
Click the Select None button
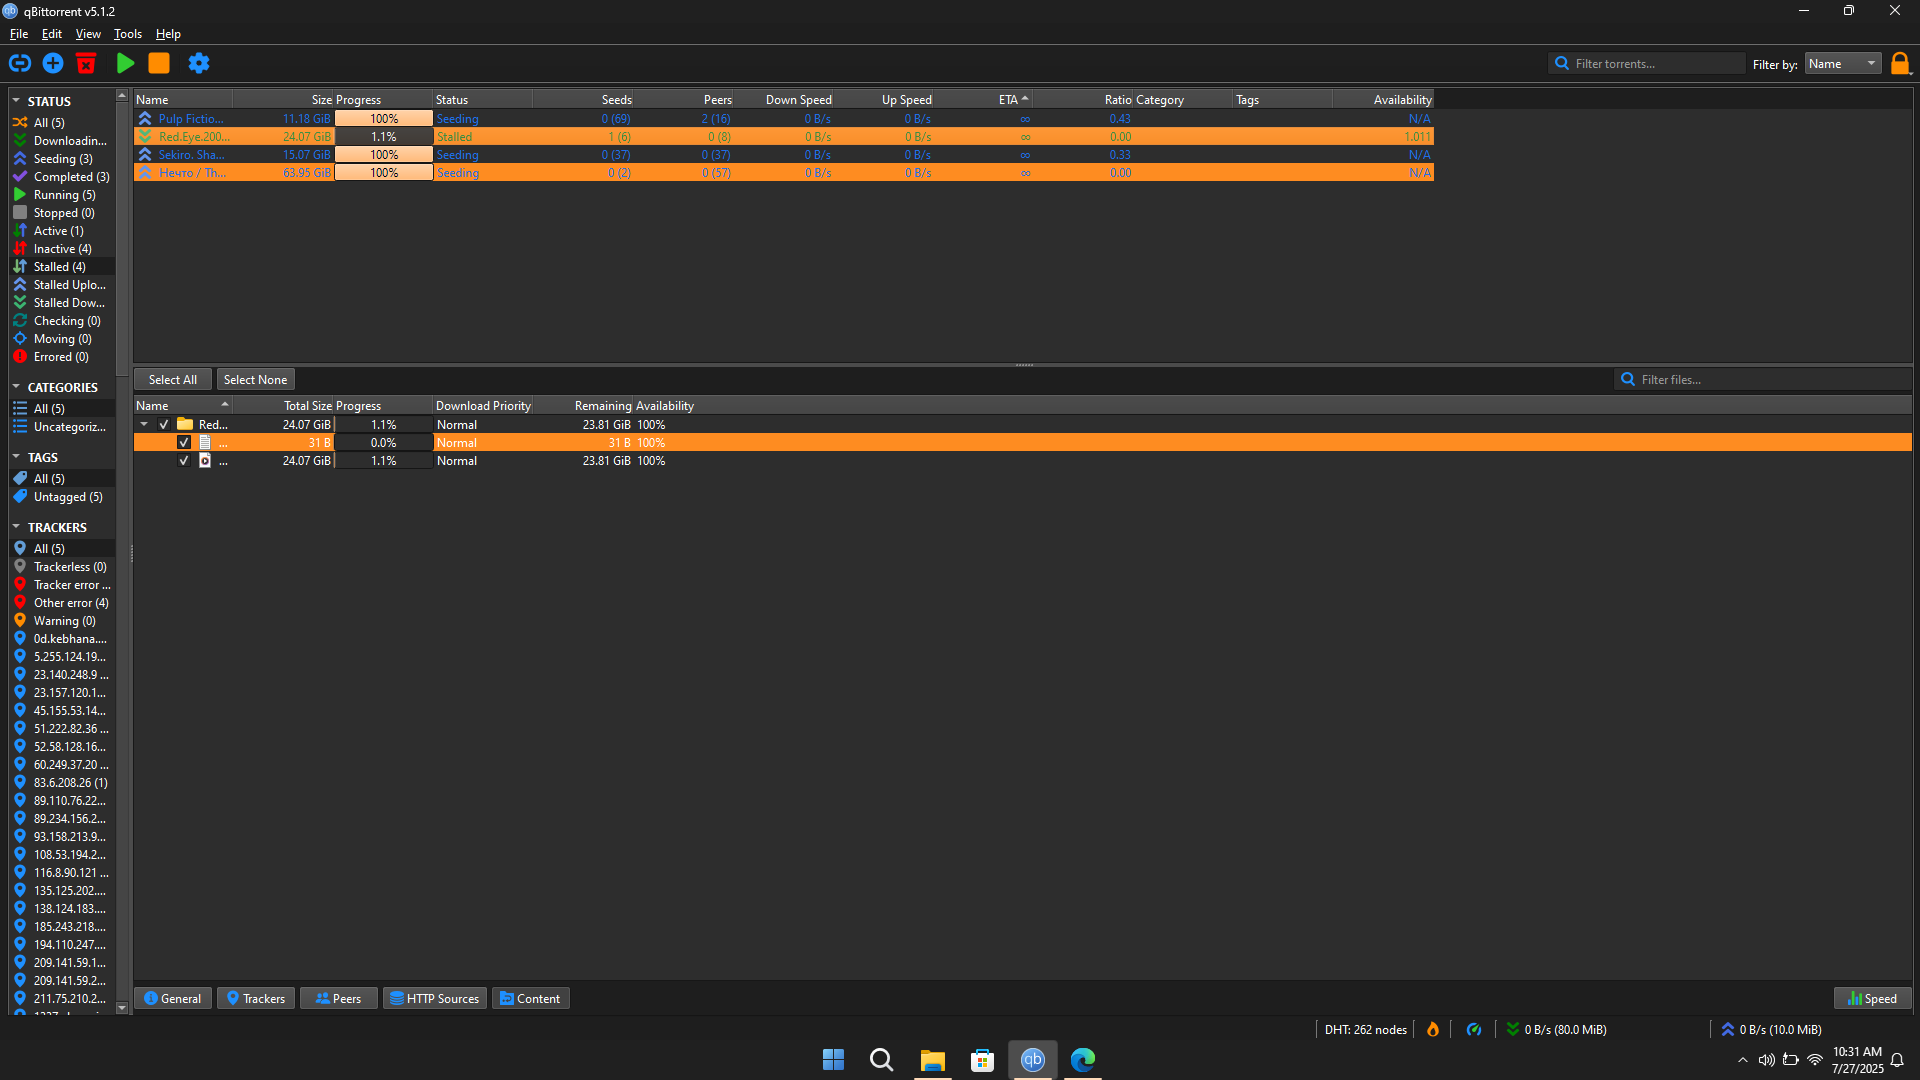point(255,380)
